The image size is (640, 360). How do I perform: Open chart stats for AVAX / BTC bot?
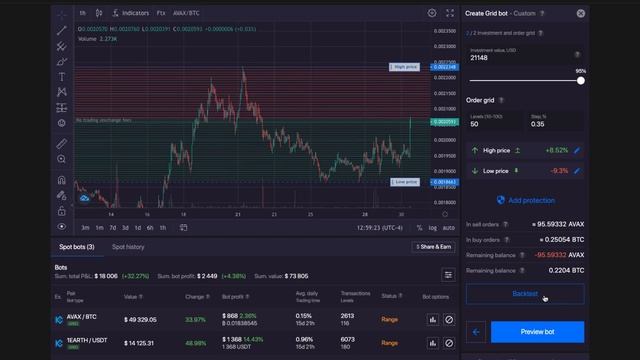coord(433,320)
